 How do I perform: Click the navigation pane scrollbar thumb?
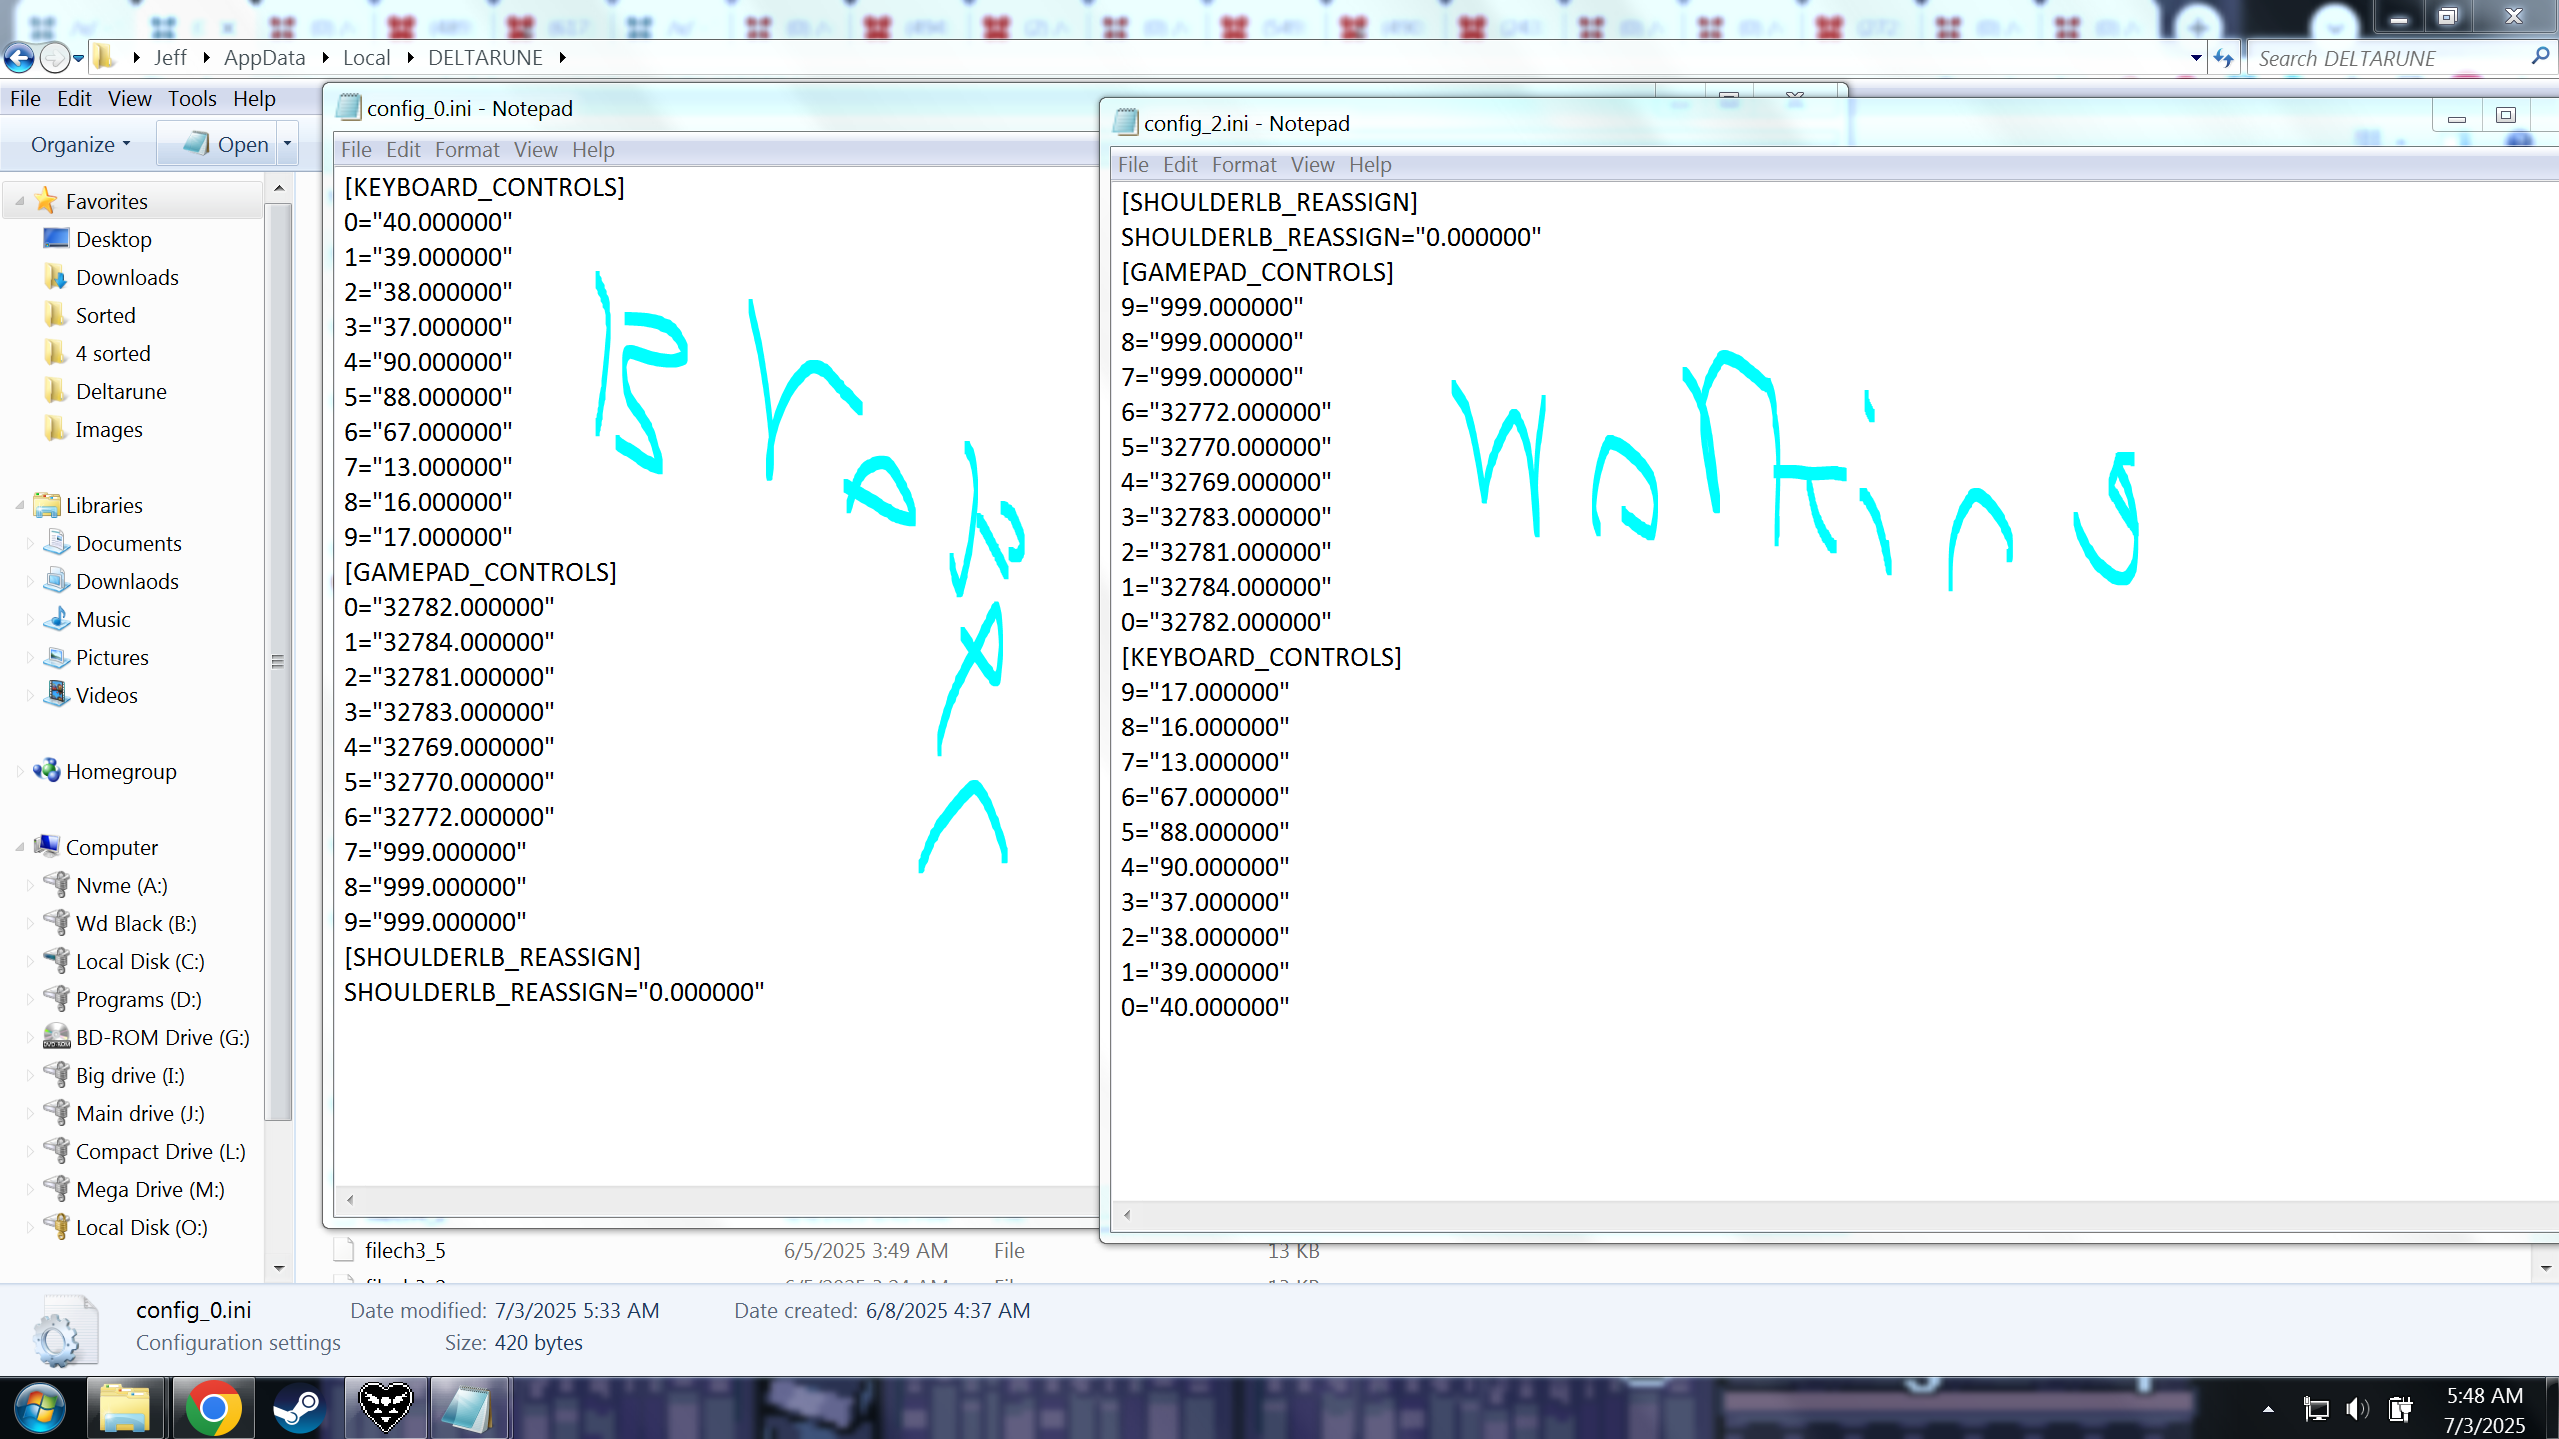pyautogui.click(x=278, y=661)
